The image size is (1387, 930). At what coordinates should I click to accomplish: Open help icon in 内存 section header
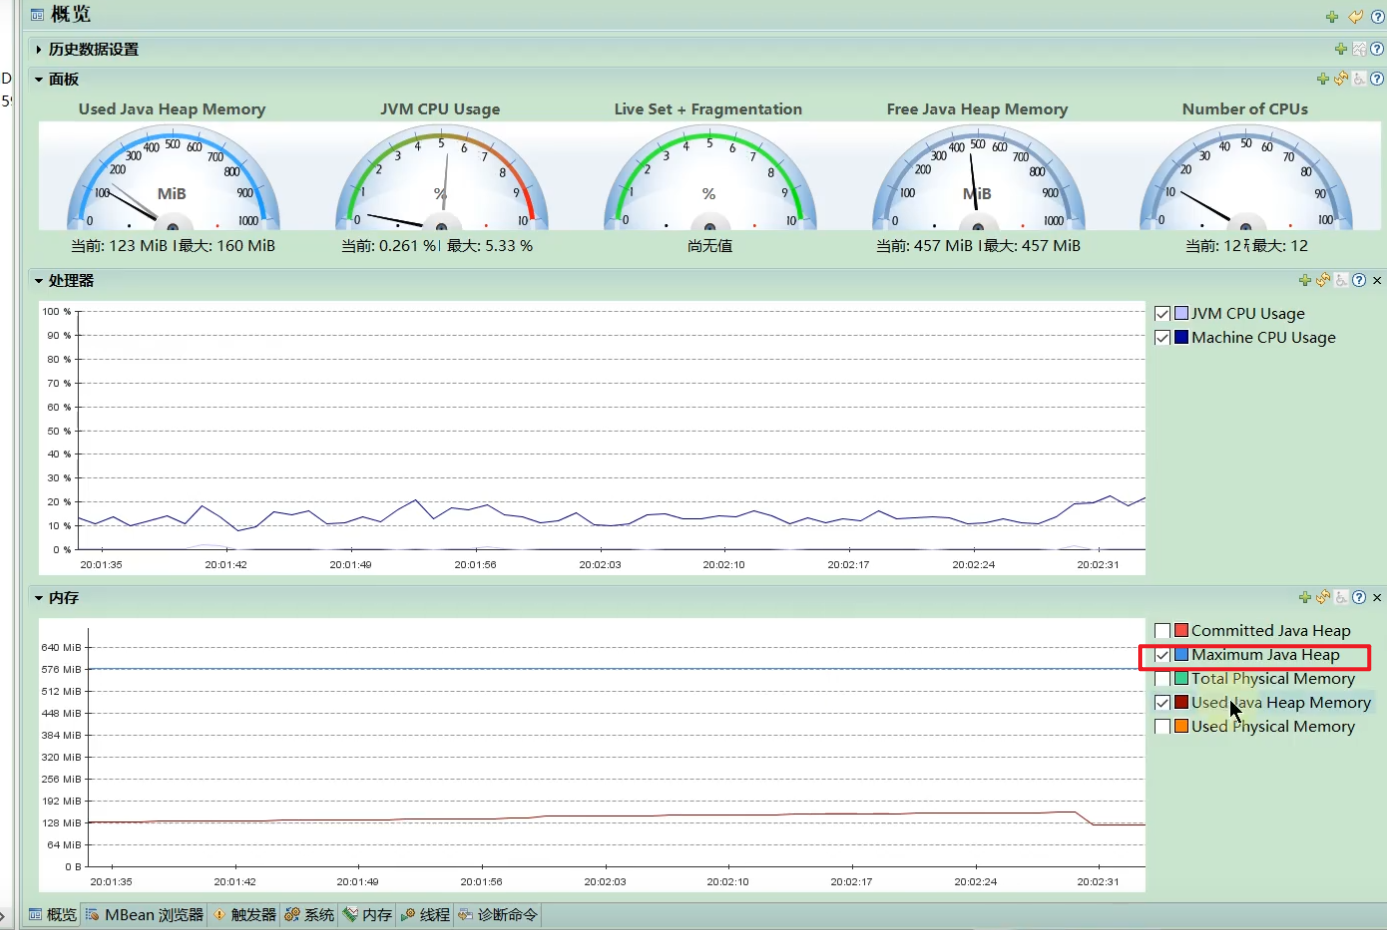point(1359,597)
